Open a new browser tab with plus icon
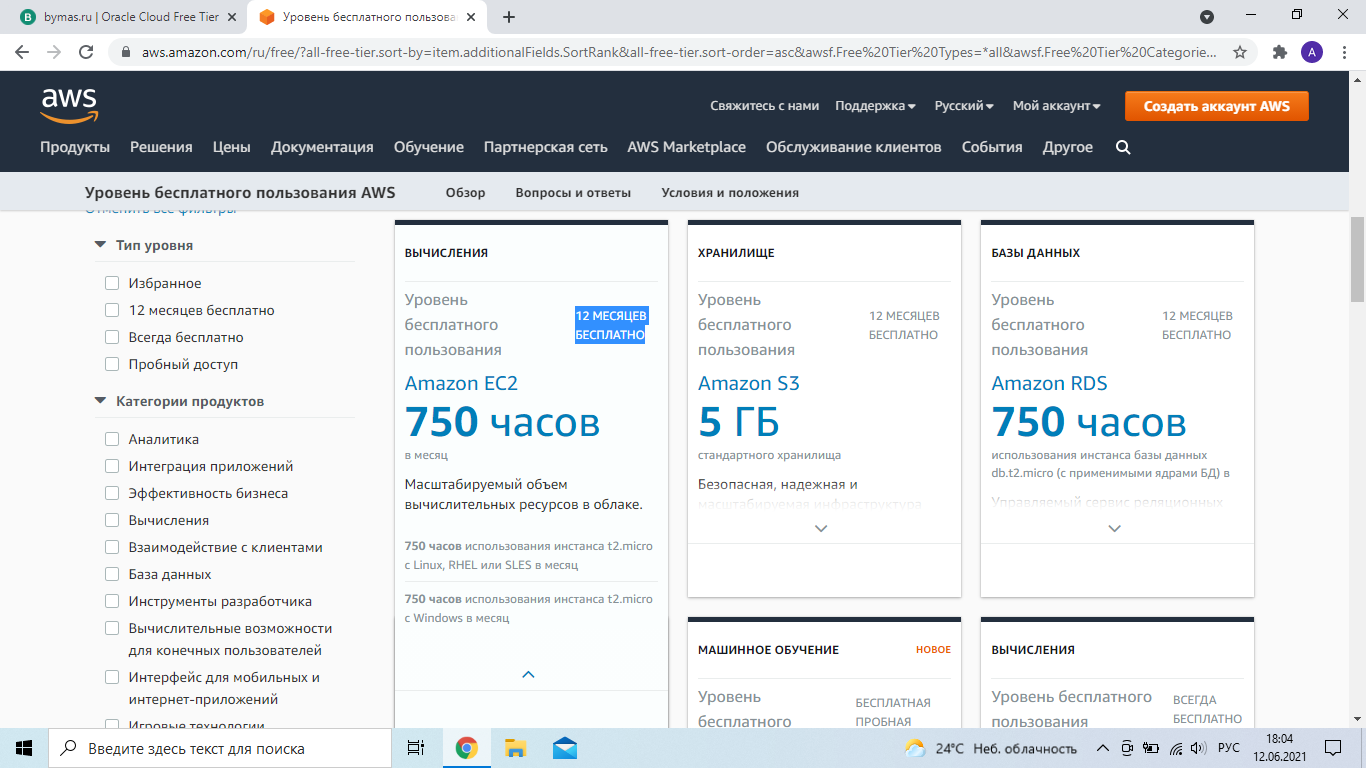The width and height of the screenshot is (1366, 768). (509, 17)
